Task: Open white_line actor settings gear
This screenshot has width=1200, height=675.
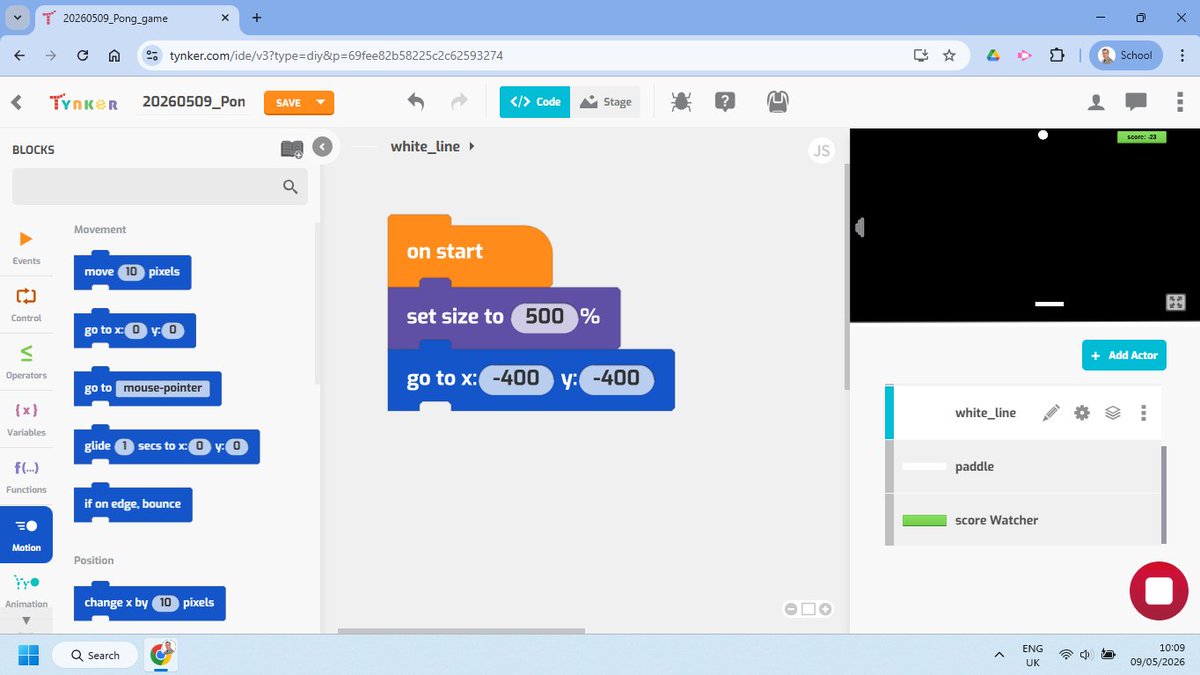Action: (x=1081, y=413)
